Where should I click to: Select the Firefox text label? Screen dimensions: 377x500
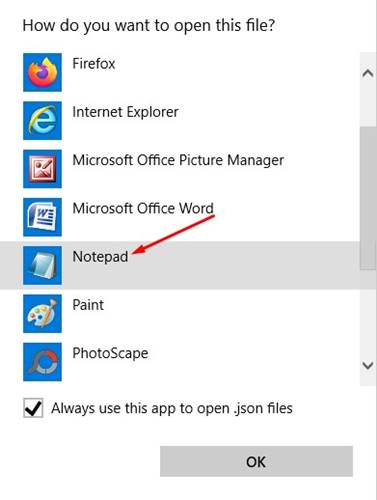pos(94,64)
